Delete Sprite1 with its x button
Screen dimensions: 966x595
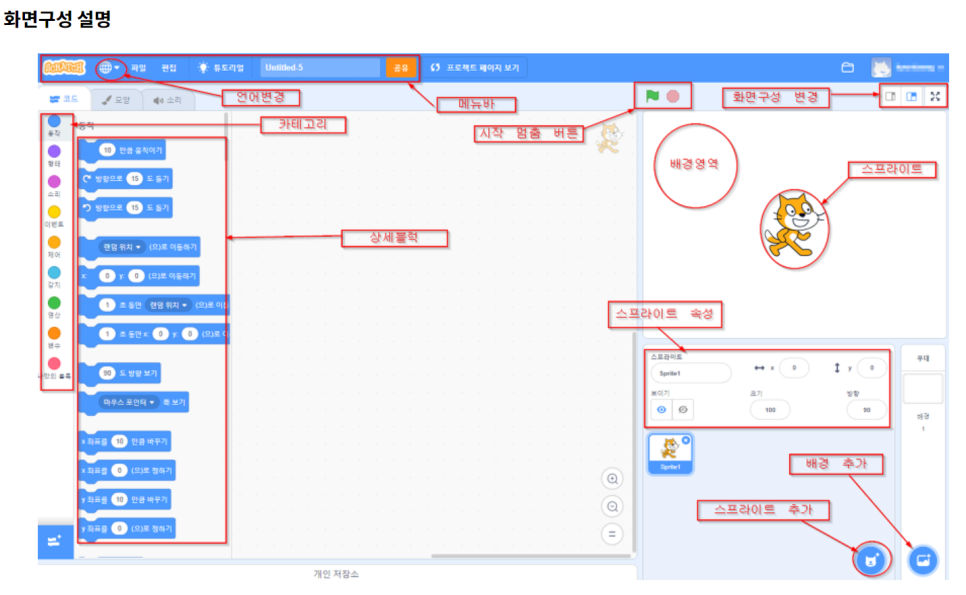tap(686, 440)
